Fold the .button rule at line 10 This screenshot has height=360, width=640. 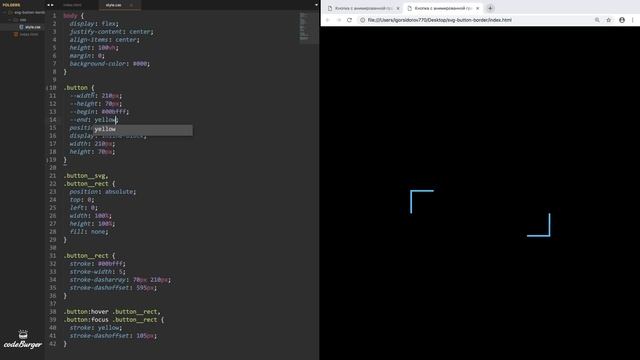point(47,88)
